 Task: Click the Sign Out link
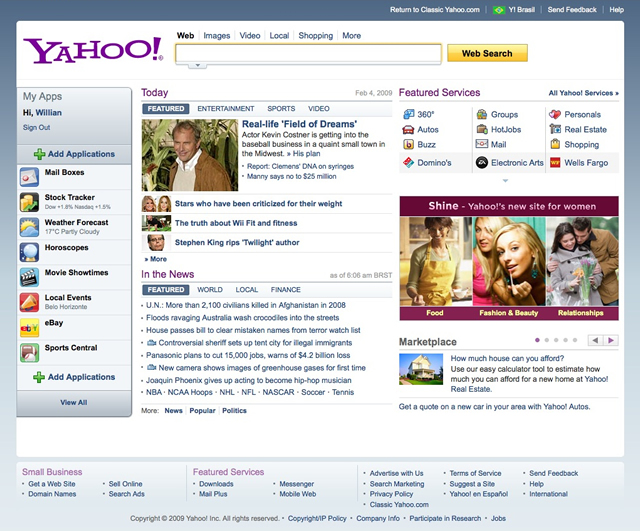[36, 127]
